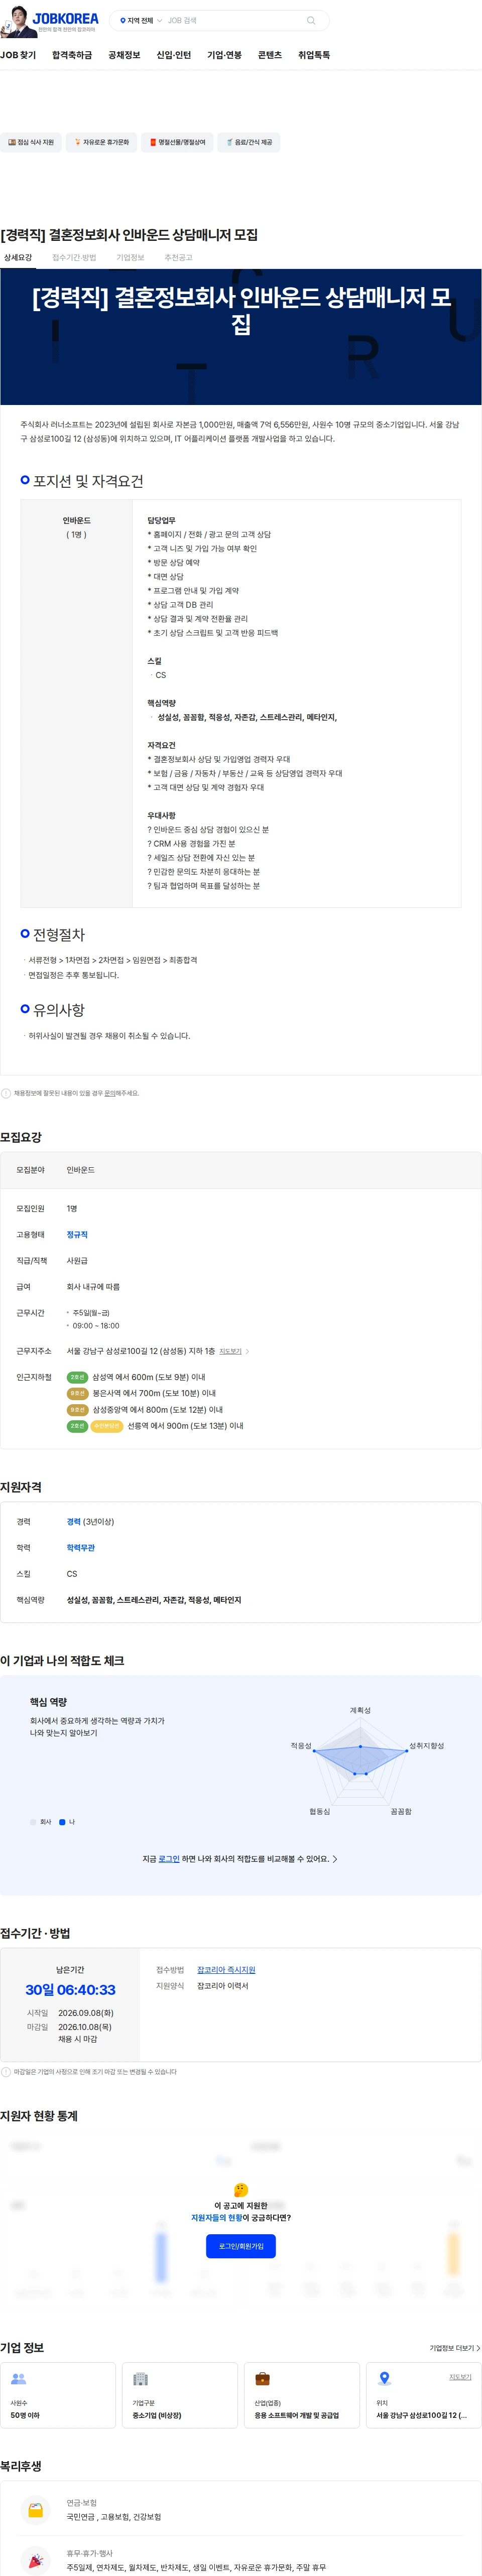Click the 위치 map pin icon
Screen dimensions: 482x2576
coord(384,2378)
